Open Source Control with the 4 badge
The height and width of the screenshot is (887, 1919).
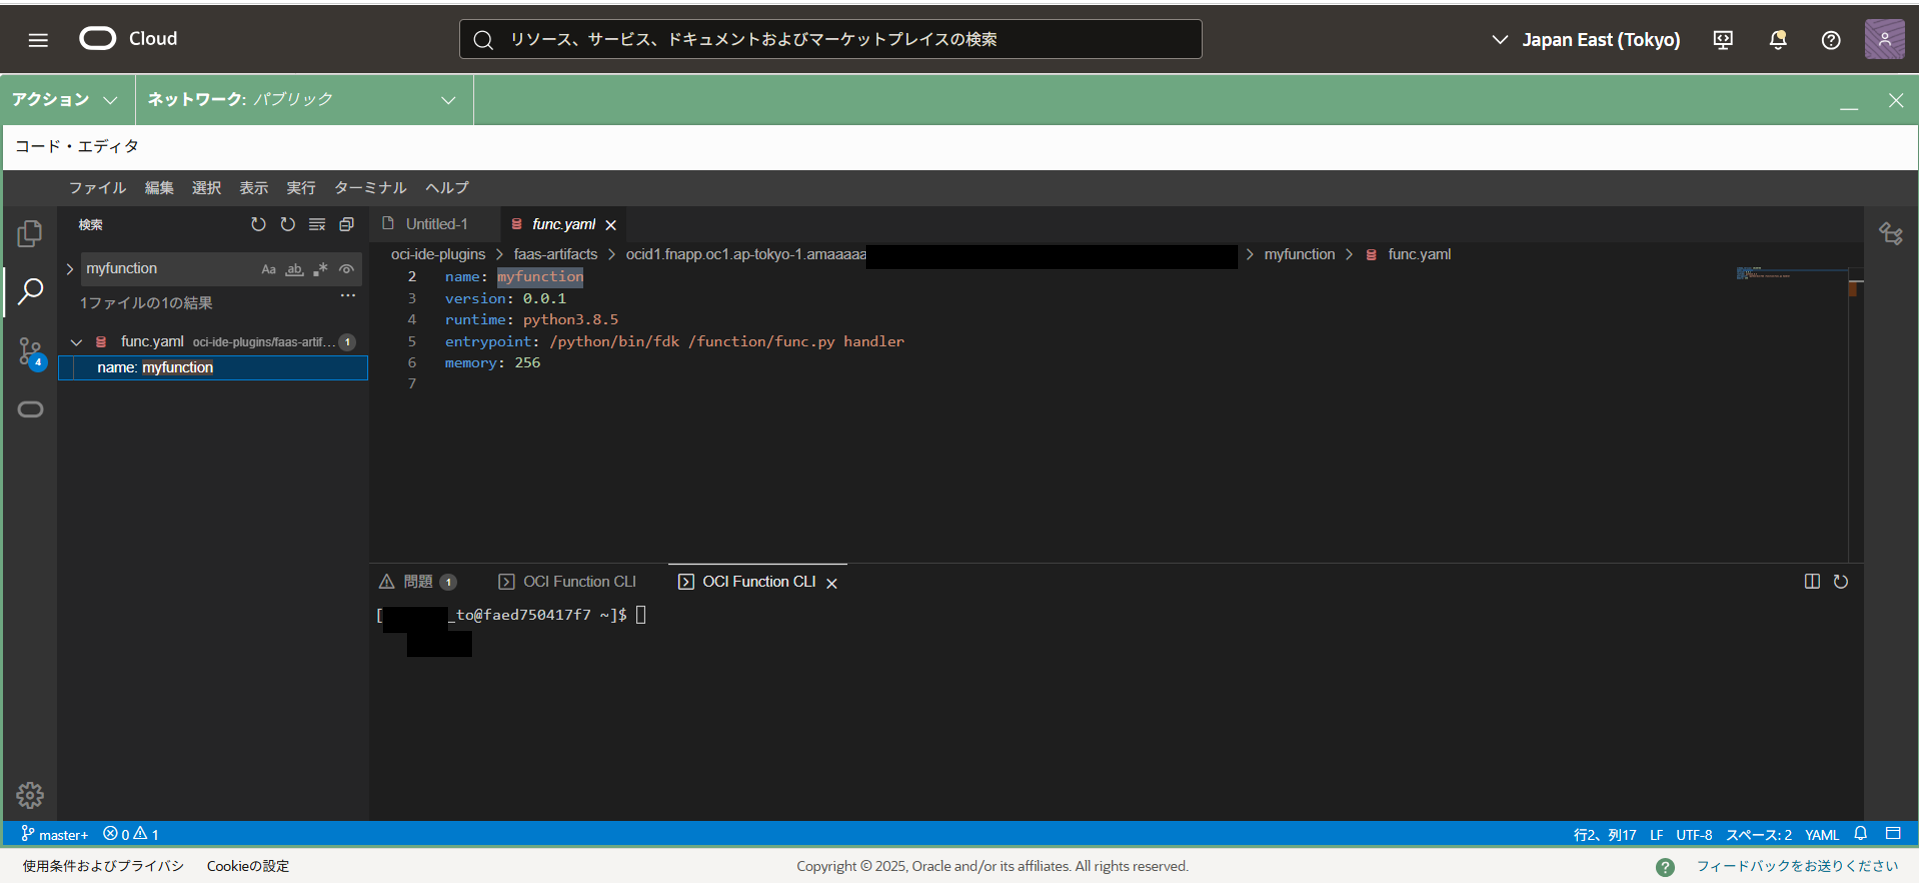click(30, 352)
